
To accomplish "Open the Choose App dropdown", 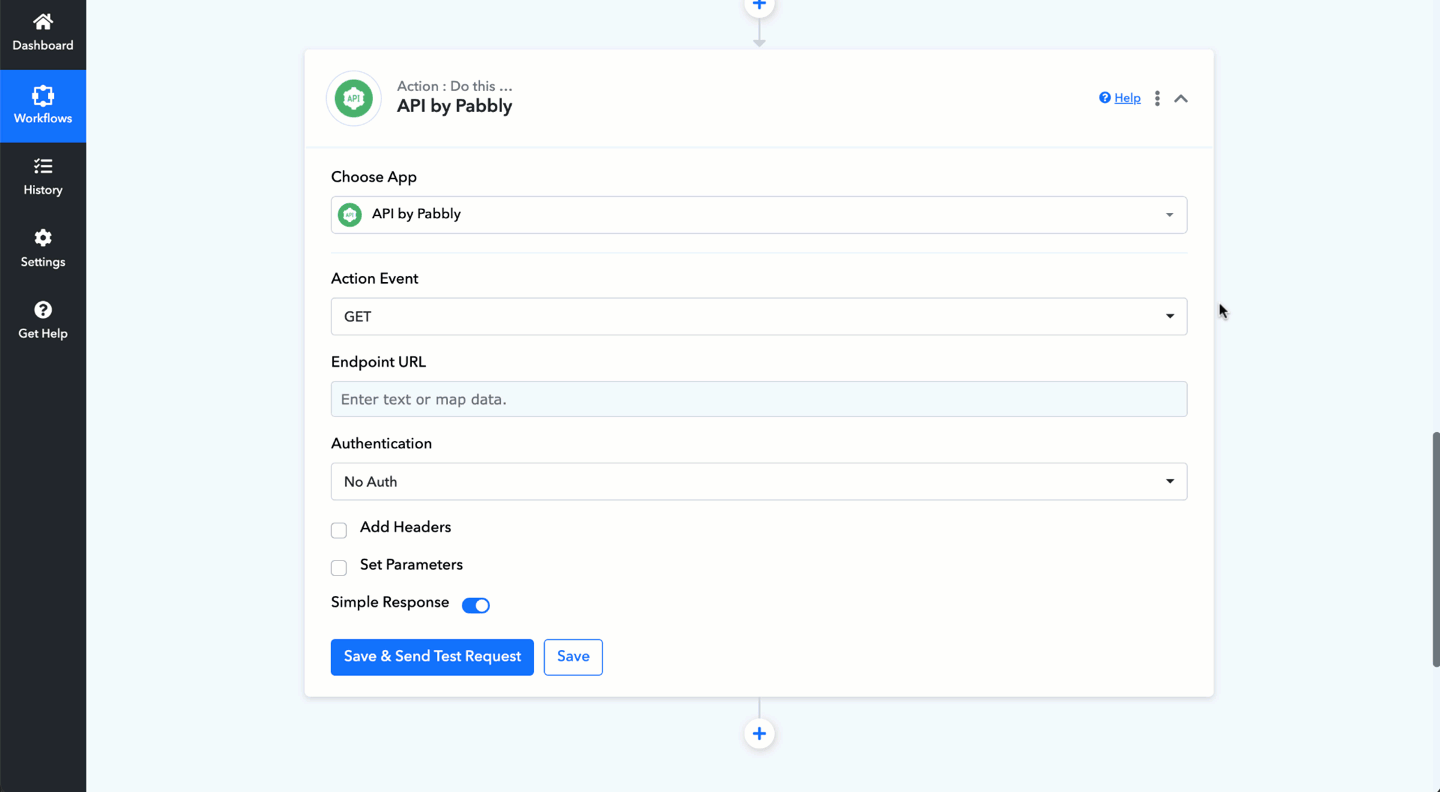I will pyautogui.click(x=759, y=215).
